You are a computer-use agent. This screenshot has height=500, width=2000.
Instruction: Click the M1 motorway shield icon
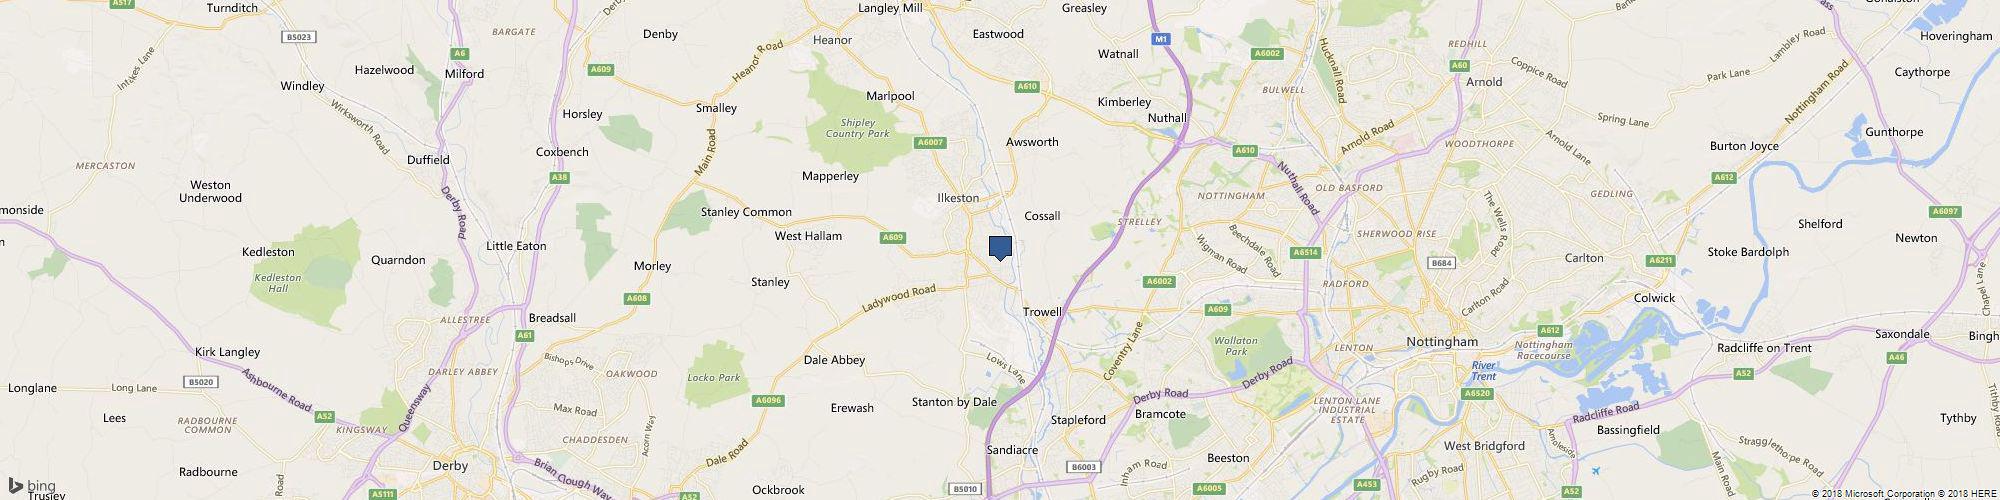(x=1160, y=39)
